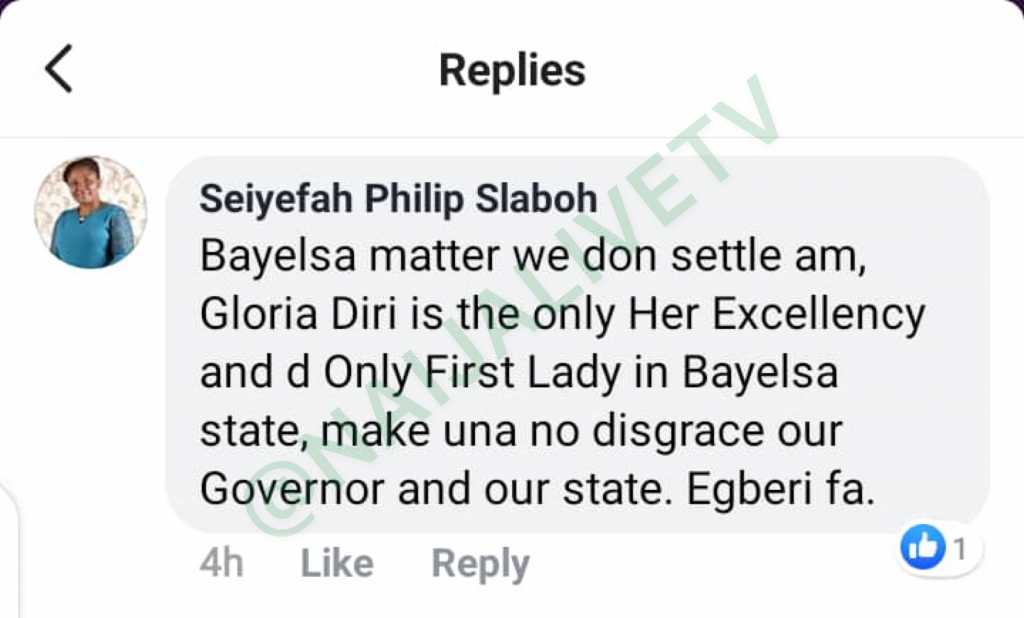View reaction count number 1

coord(959,549)
